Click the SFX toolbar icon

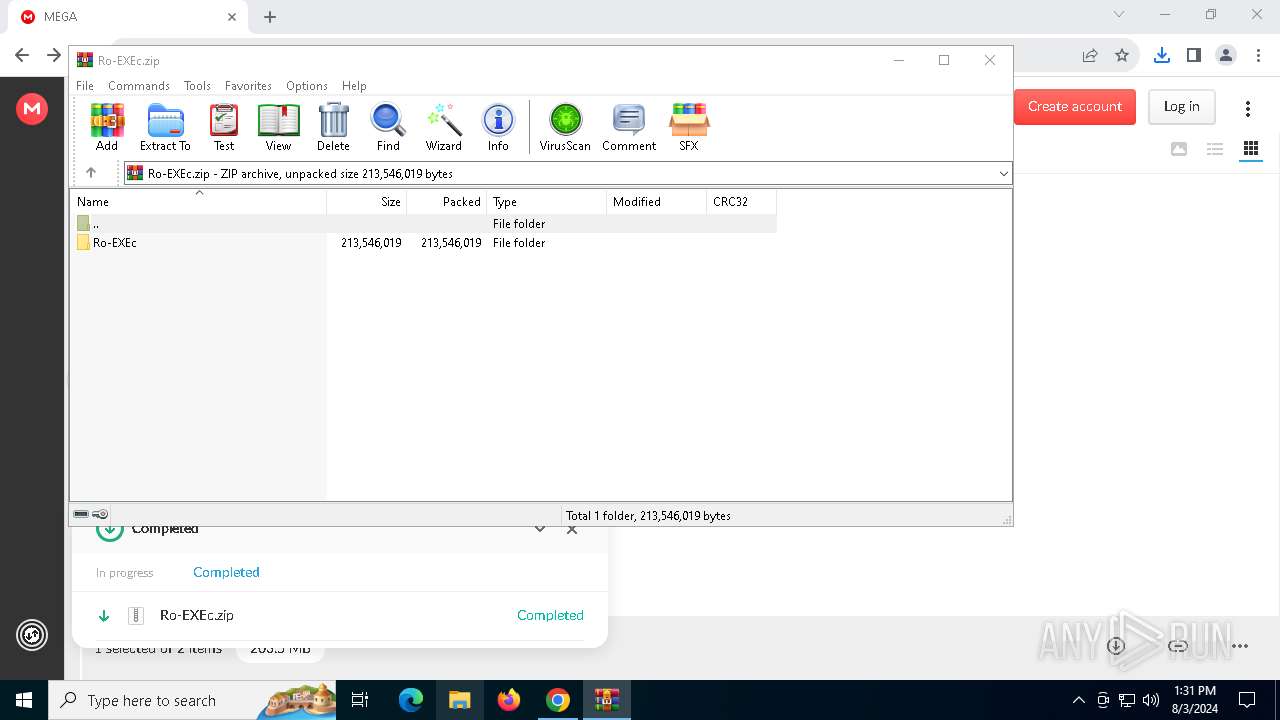(x=689, y=127)
